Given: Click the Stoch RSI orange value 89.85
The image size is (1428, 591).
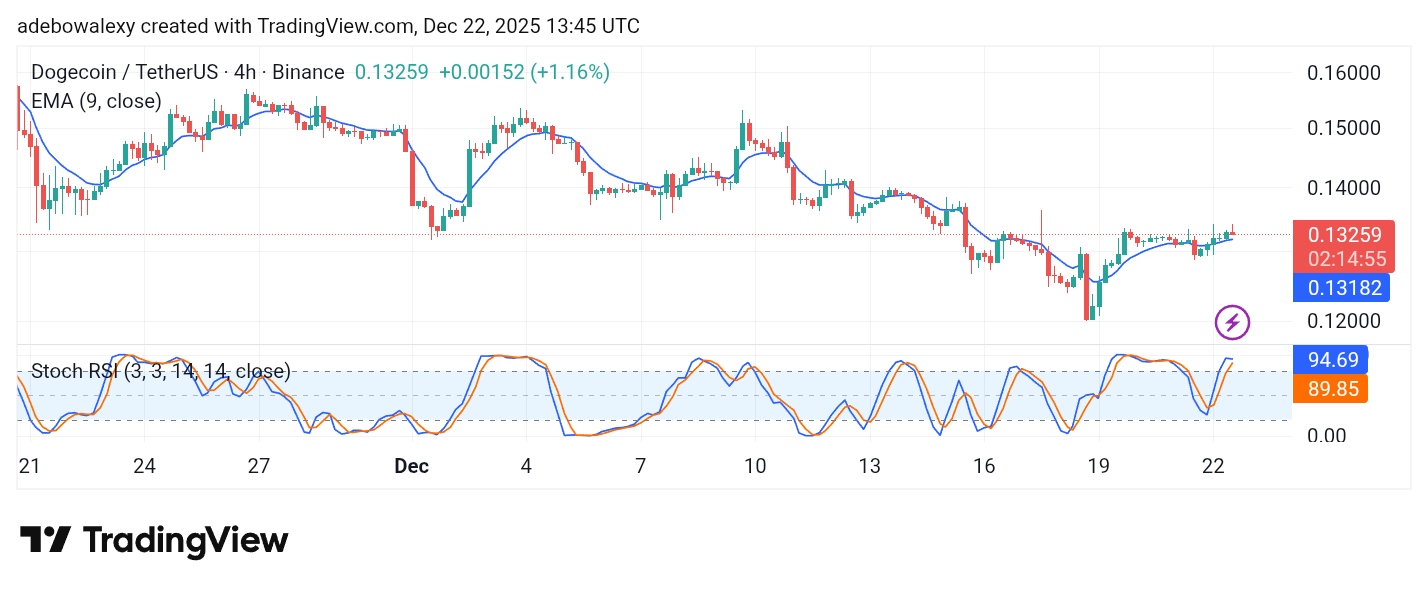Looking at the screenshot, I should [x=1330, y=389].
